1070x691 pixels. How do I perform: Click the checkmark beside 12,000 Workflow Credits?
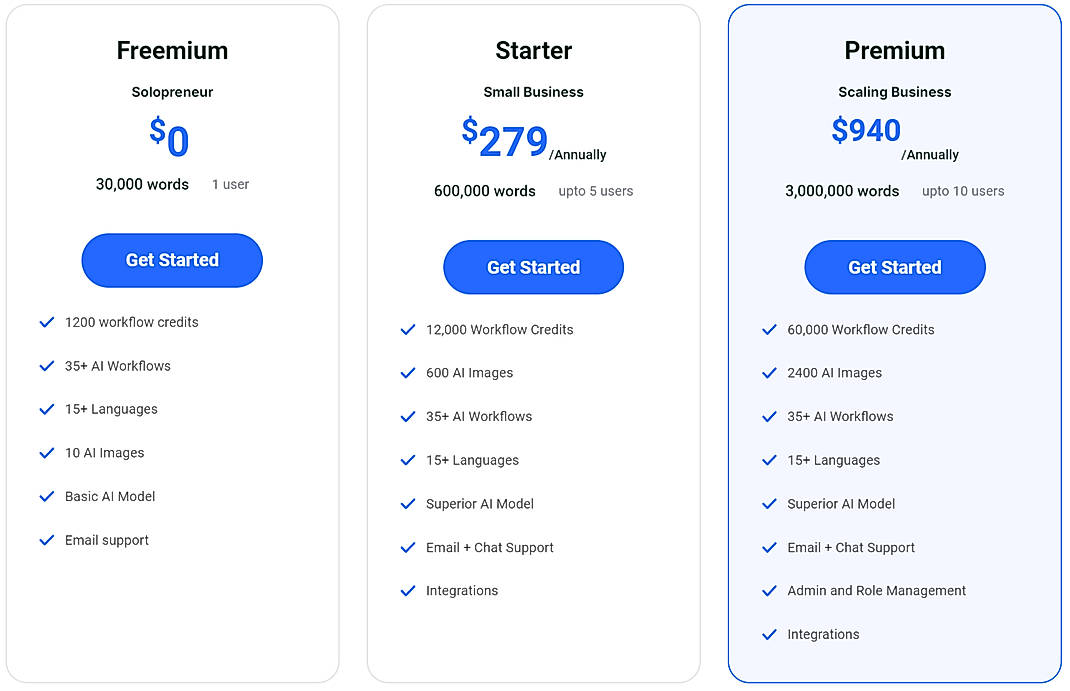coord(408,329)
